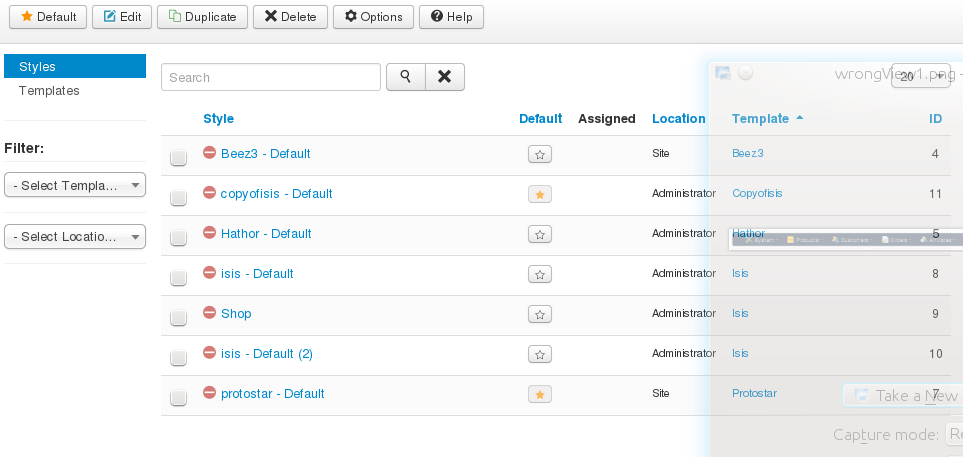Clear the search with the X button

pyautogui.click(x=445, y=77)
